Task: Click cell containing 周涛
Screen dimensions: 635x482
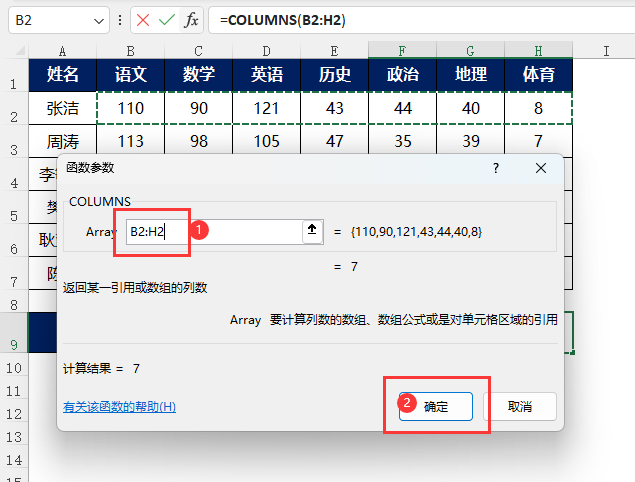Action: point(62,141)
